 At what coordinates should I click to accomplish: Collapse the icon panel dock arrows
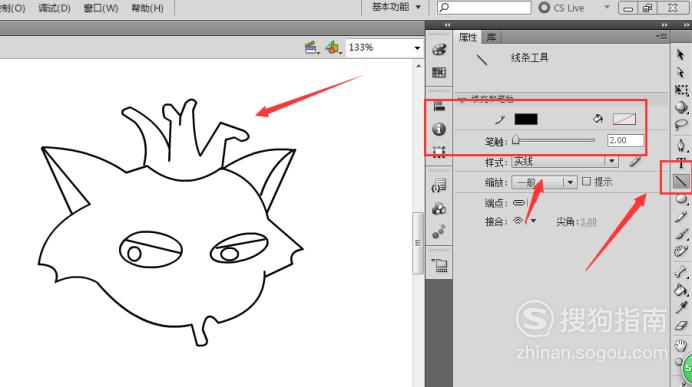coord(447,25)
